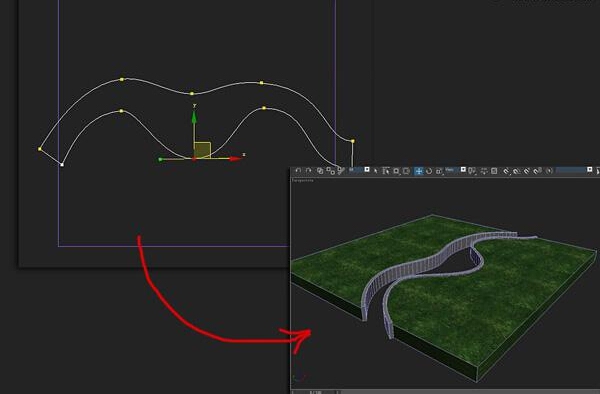Click the Unlink Selection icon
This screenshot has height=394, width=600.
pos(330,171)
